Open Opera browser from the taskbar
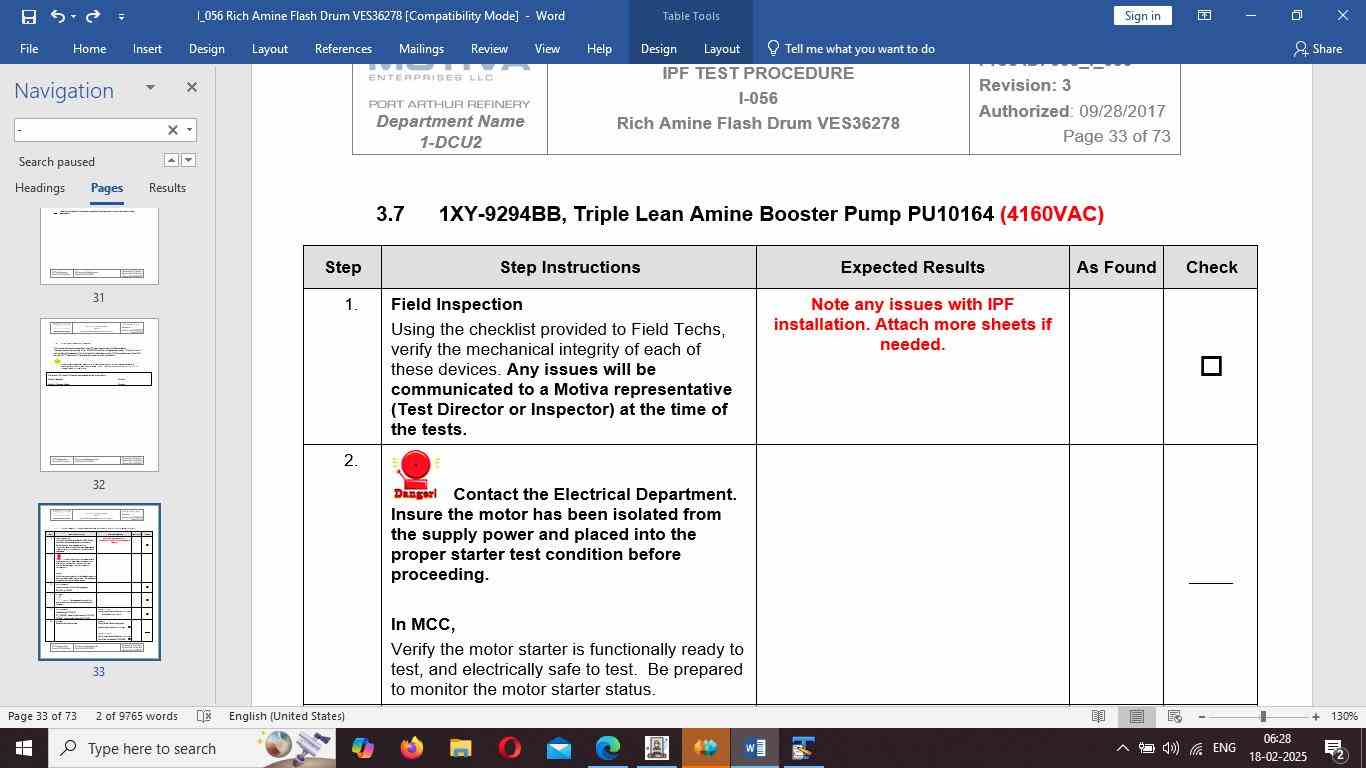This screenshot has height=768, width=1366. [509, 748]
